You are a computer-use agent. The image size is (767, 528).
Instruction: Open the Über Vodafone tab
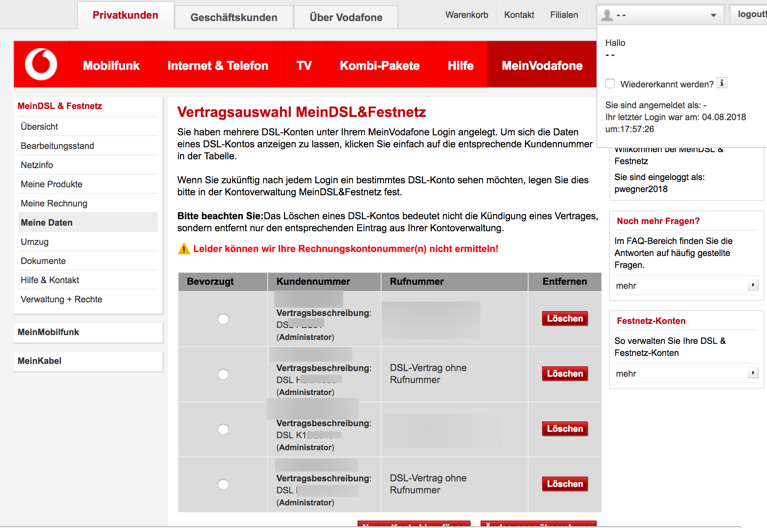346,17
